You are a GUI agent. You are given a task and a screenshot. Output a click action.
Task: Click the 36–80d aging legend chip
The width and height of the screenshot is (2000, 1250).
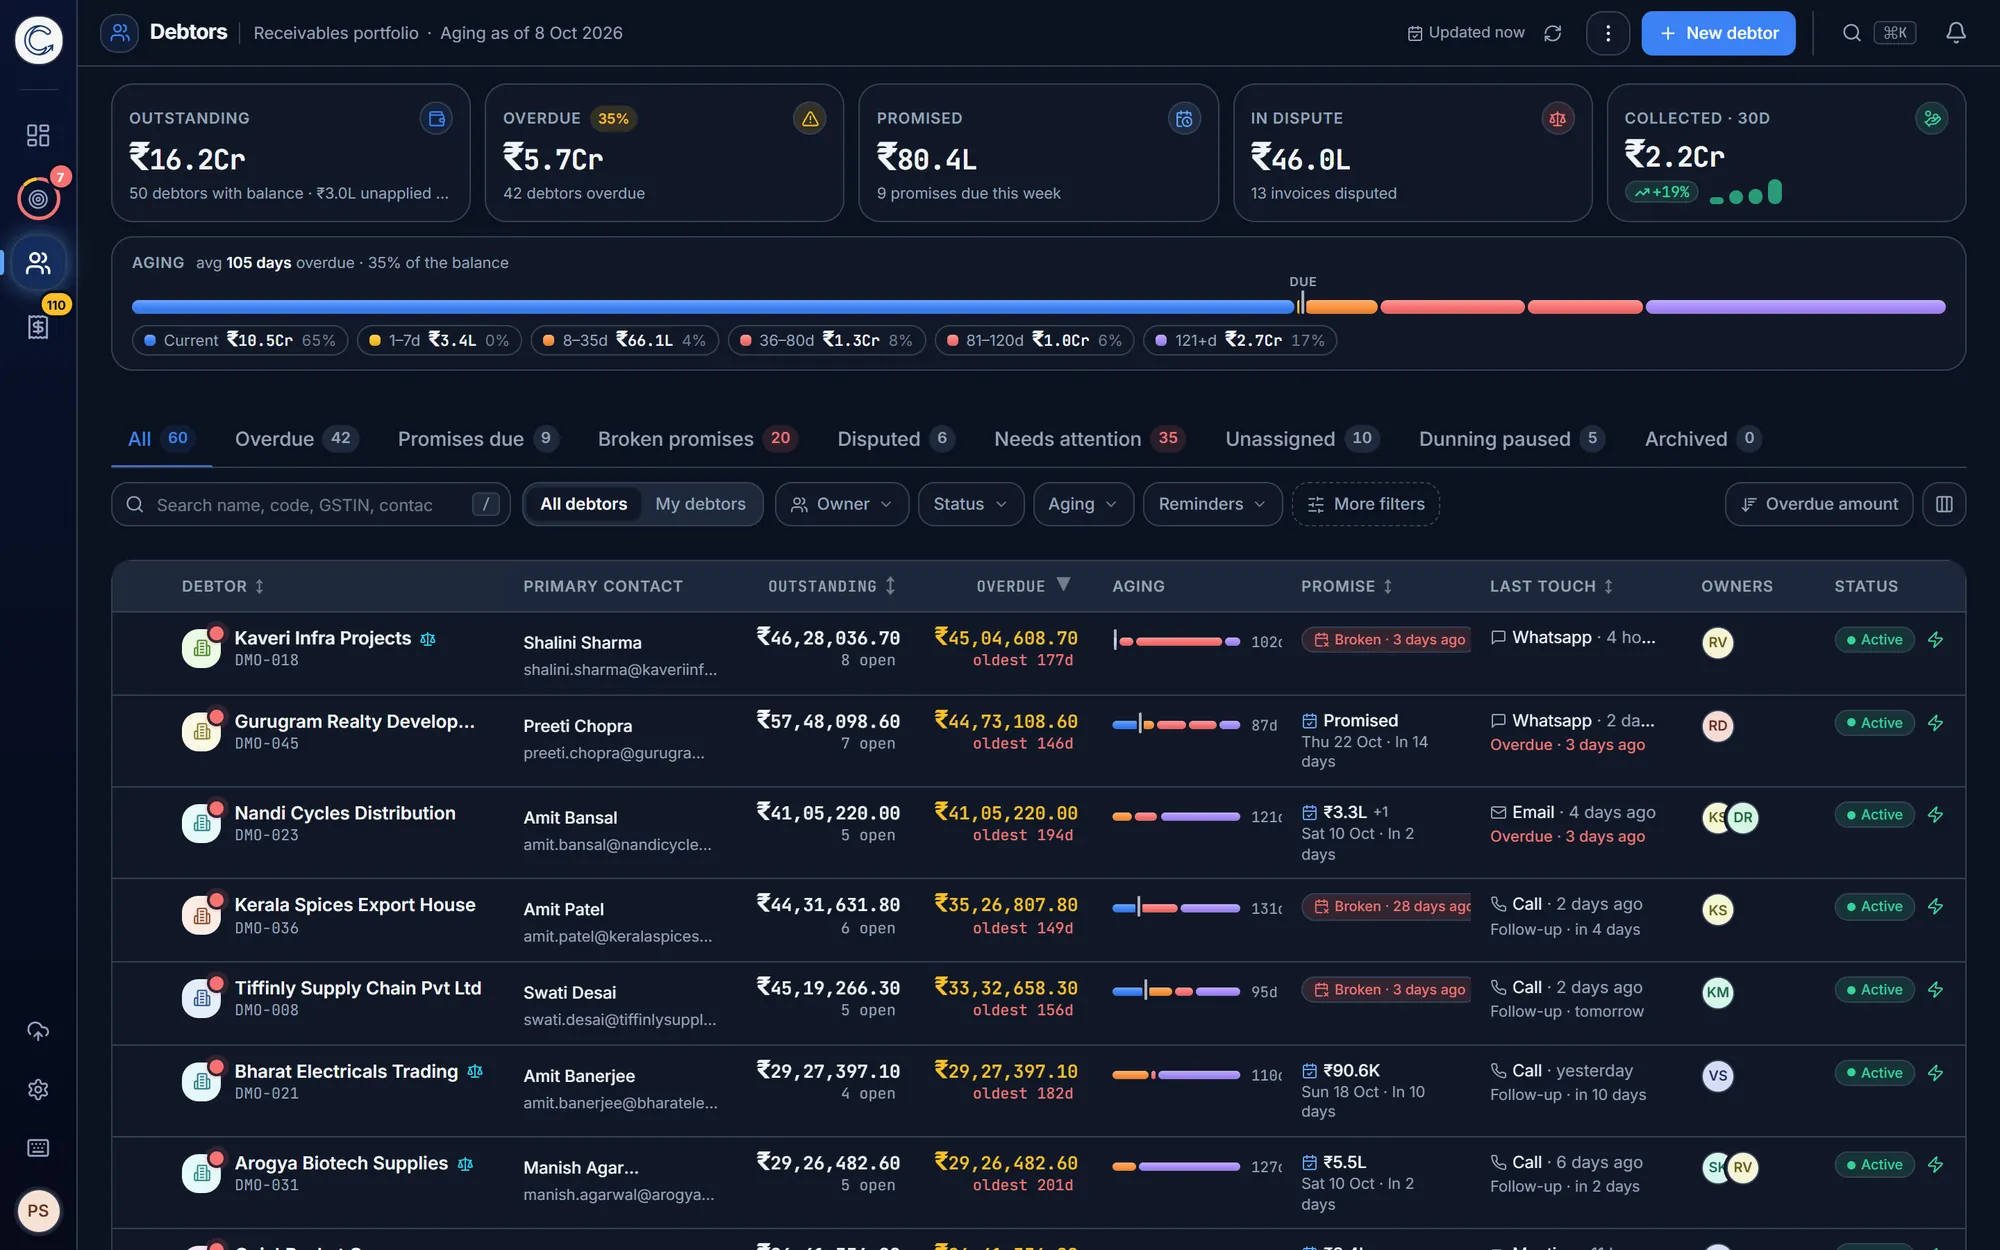click(x=826, y=340)
